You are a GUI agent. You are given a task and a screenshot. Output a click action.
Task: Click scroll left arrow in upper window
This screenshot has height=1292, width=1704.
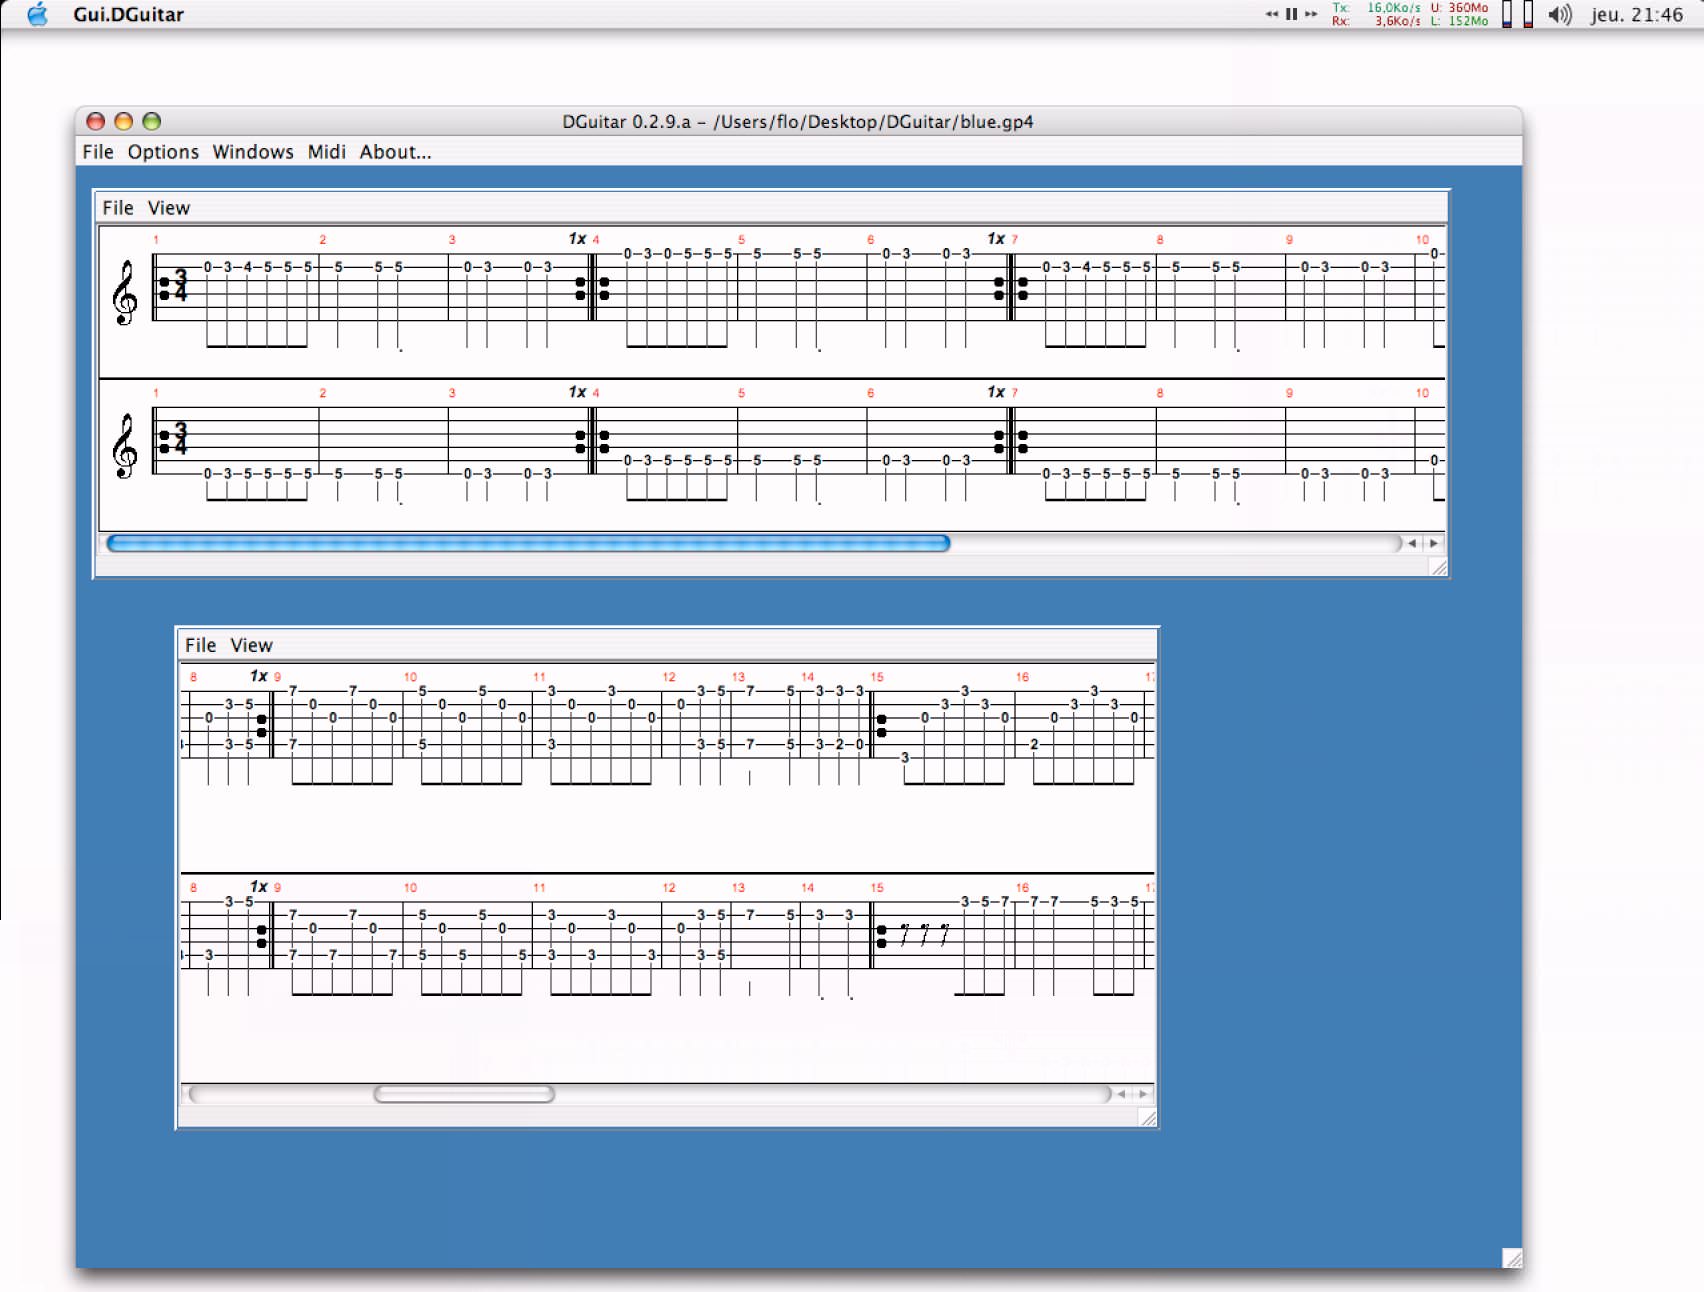coord(1412,543)
